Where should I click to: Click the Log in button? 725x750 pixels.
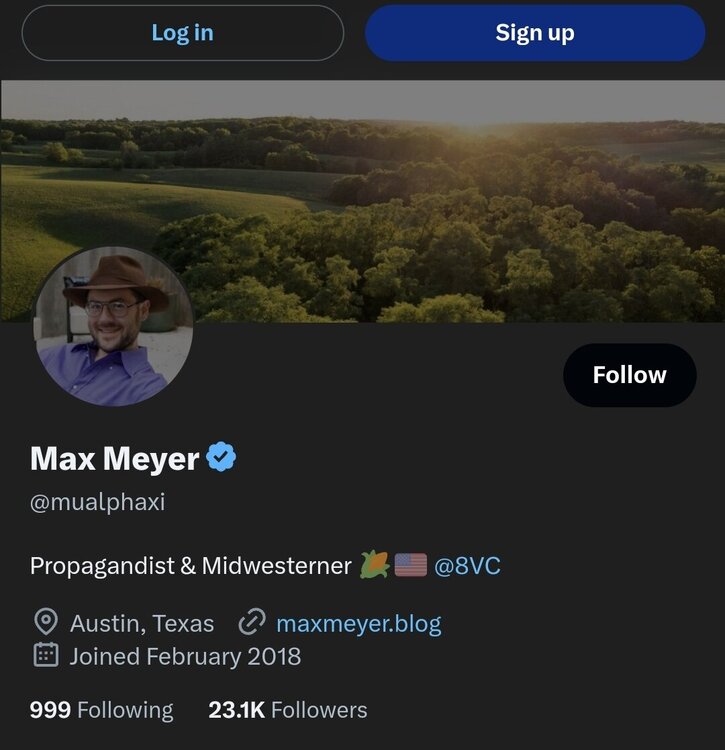tap(182, 33)
